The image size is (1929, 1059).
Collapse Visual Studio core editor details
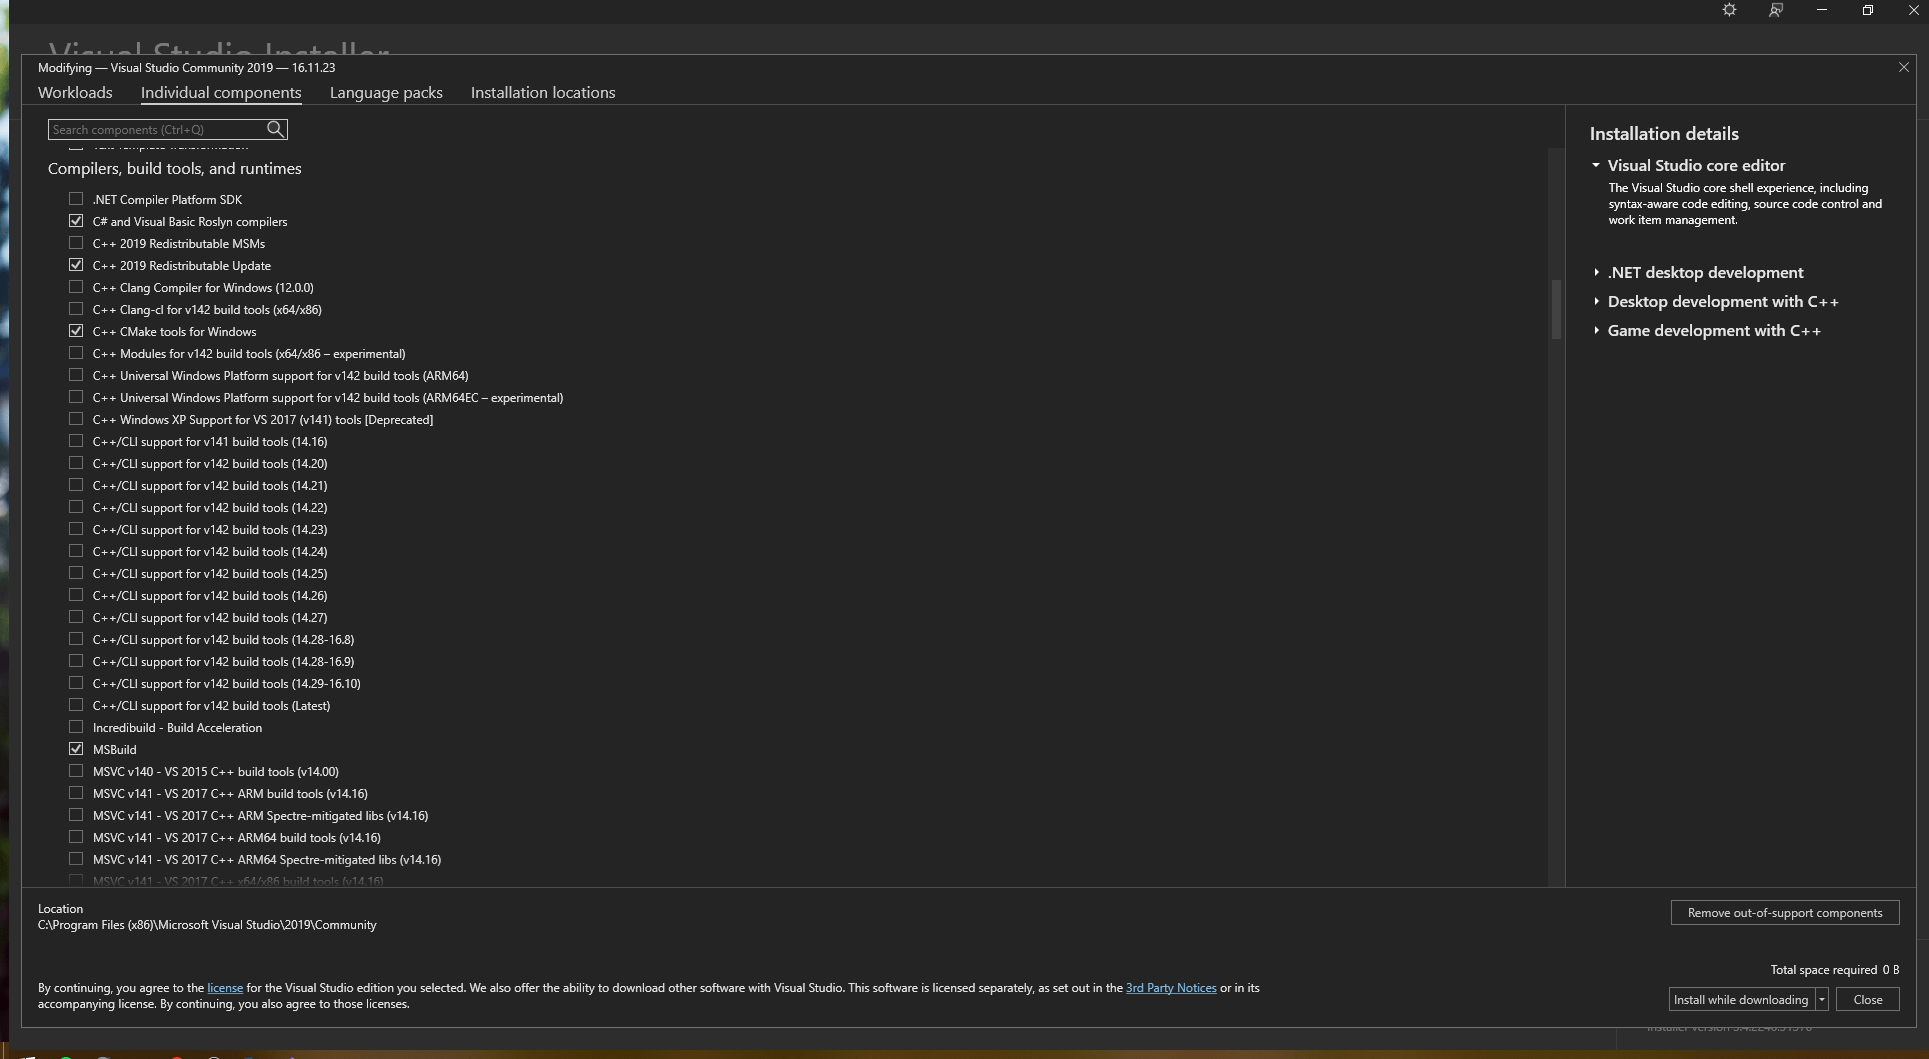1596,165
